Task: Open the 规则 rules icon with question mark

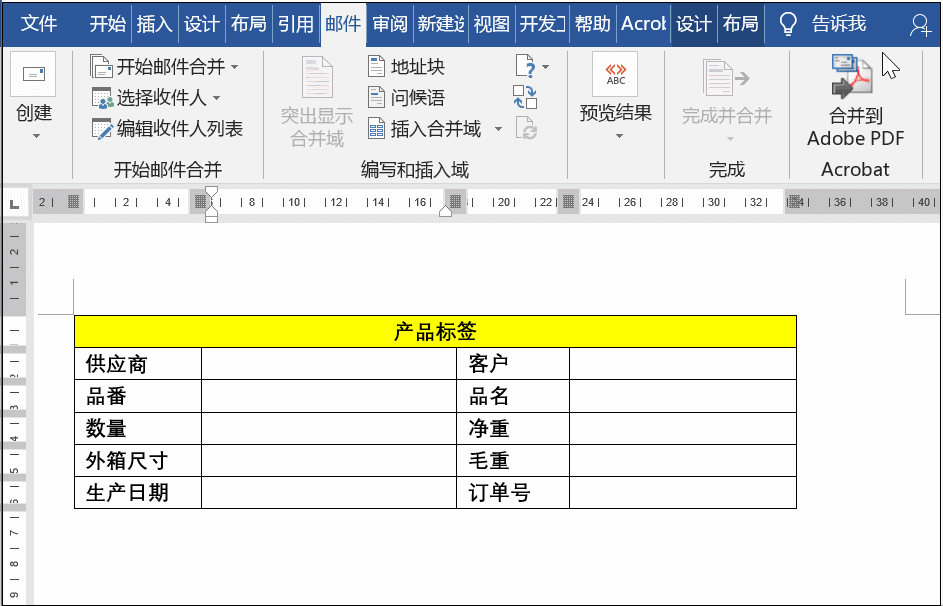Action: pyautogui.click(x=523, y=66)
